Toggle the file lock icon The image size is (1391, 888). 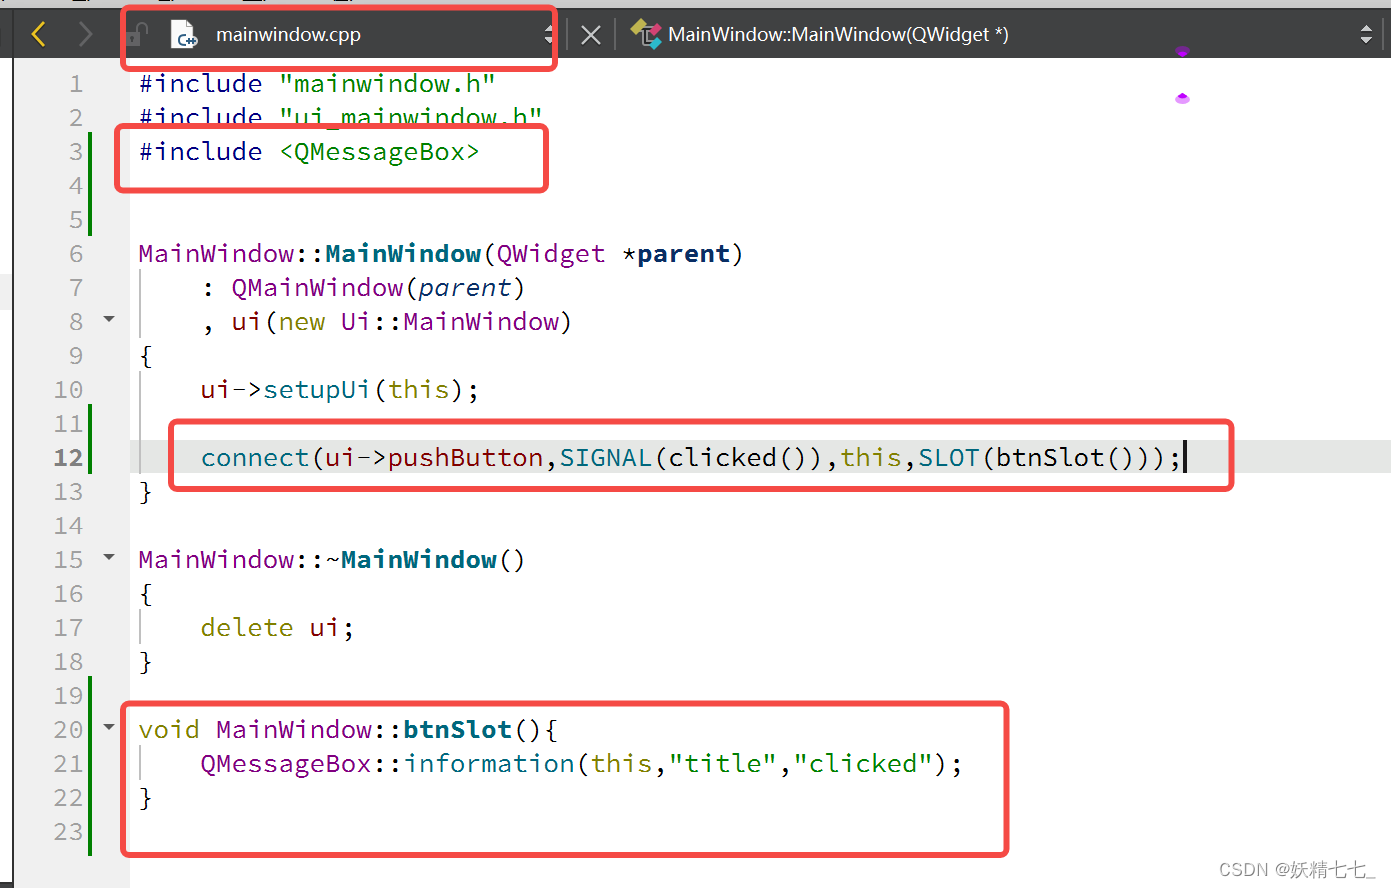point(138,35)
